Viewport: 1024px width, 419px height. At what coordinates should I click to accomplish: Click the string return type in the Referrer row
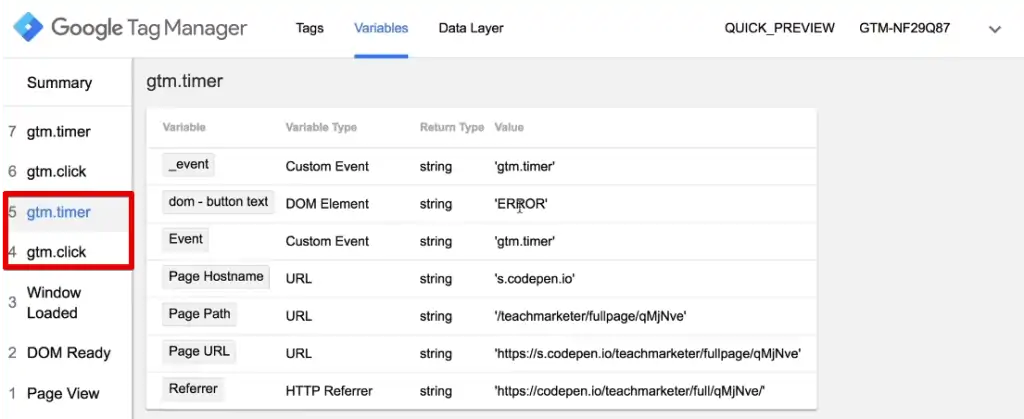[436, 392]
